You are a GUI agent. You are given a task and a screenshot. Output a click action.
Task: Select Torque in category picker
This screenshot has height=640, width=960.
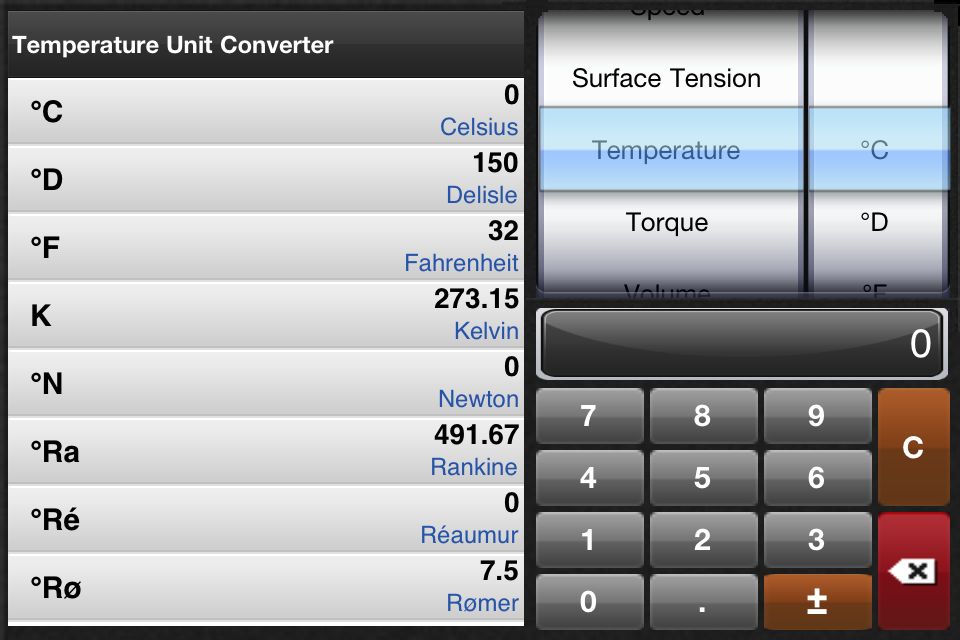click(667, 222)
